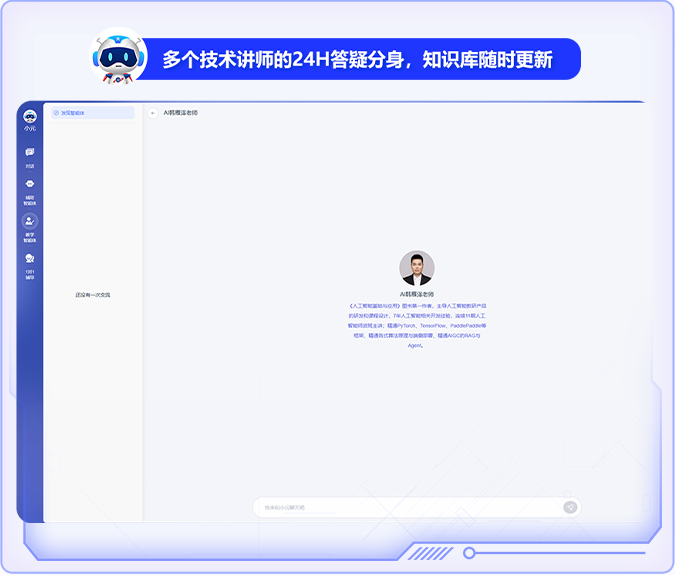The image size is (675, 575).
Task: Click the robot mascot in top banner
Action: (x=117, y=57)
